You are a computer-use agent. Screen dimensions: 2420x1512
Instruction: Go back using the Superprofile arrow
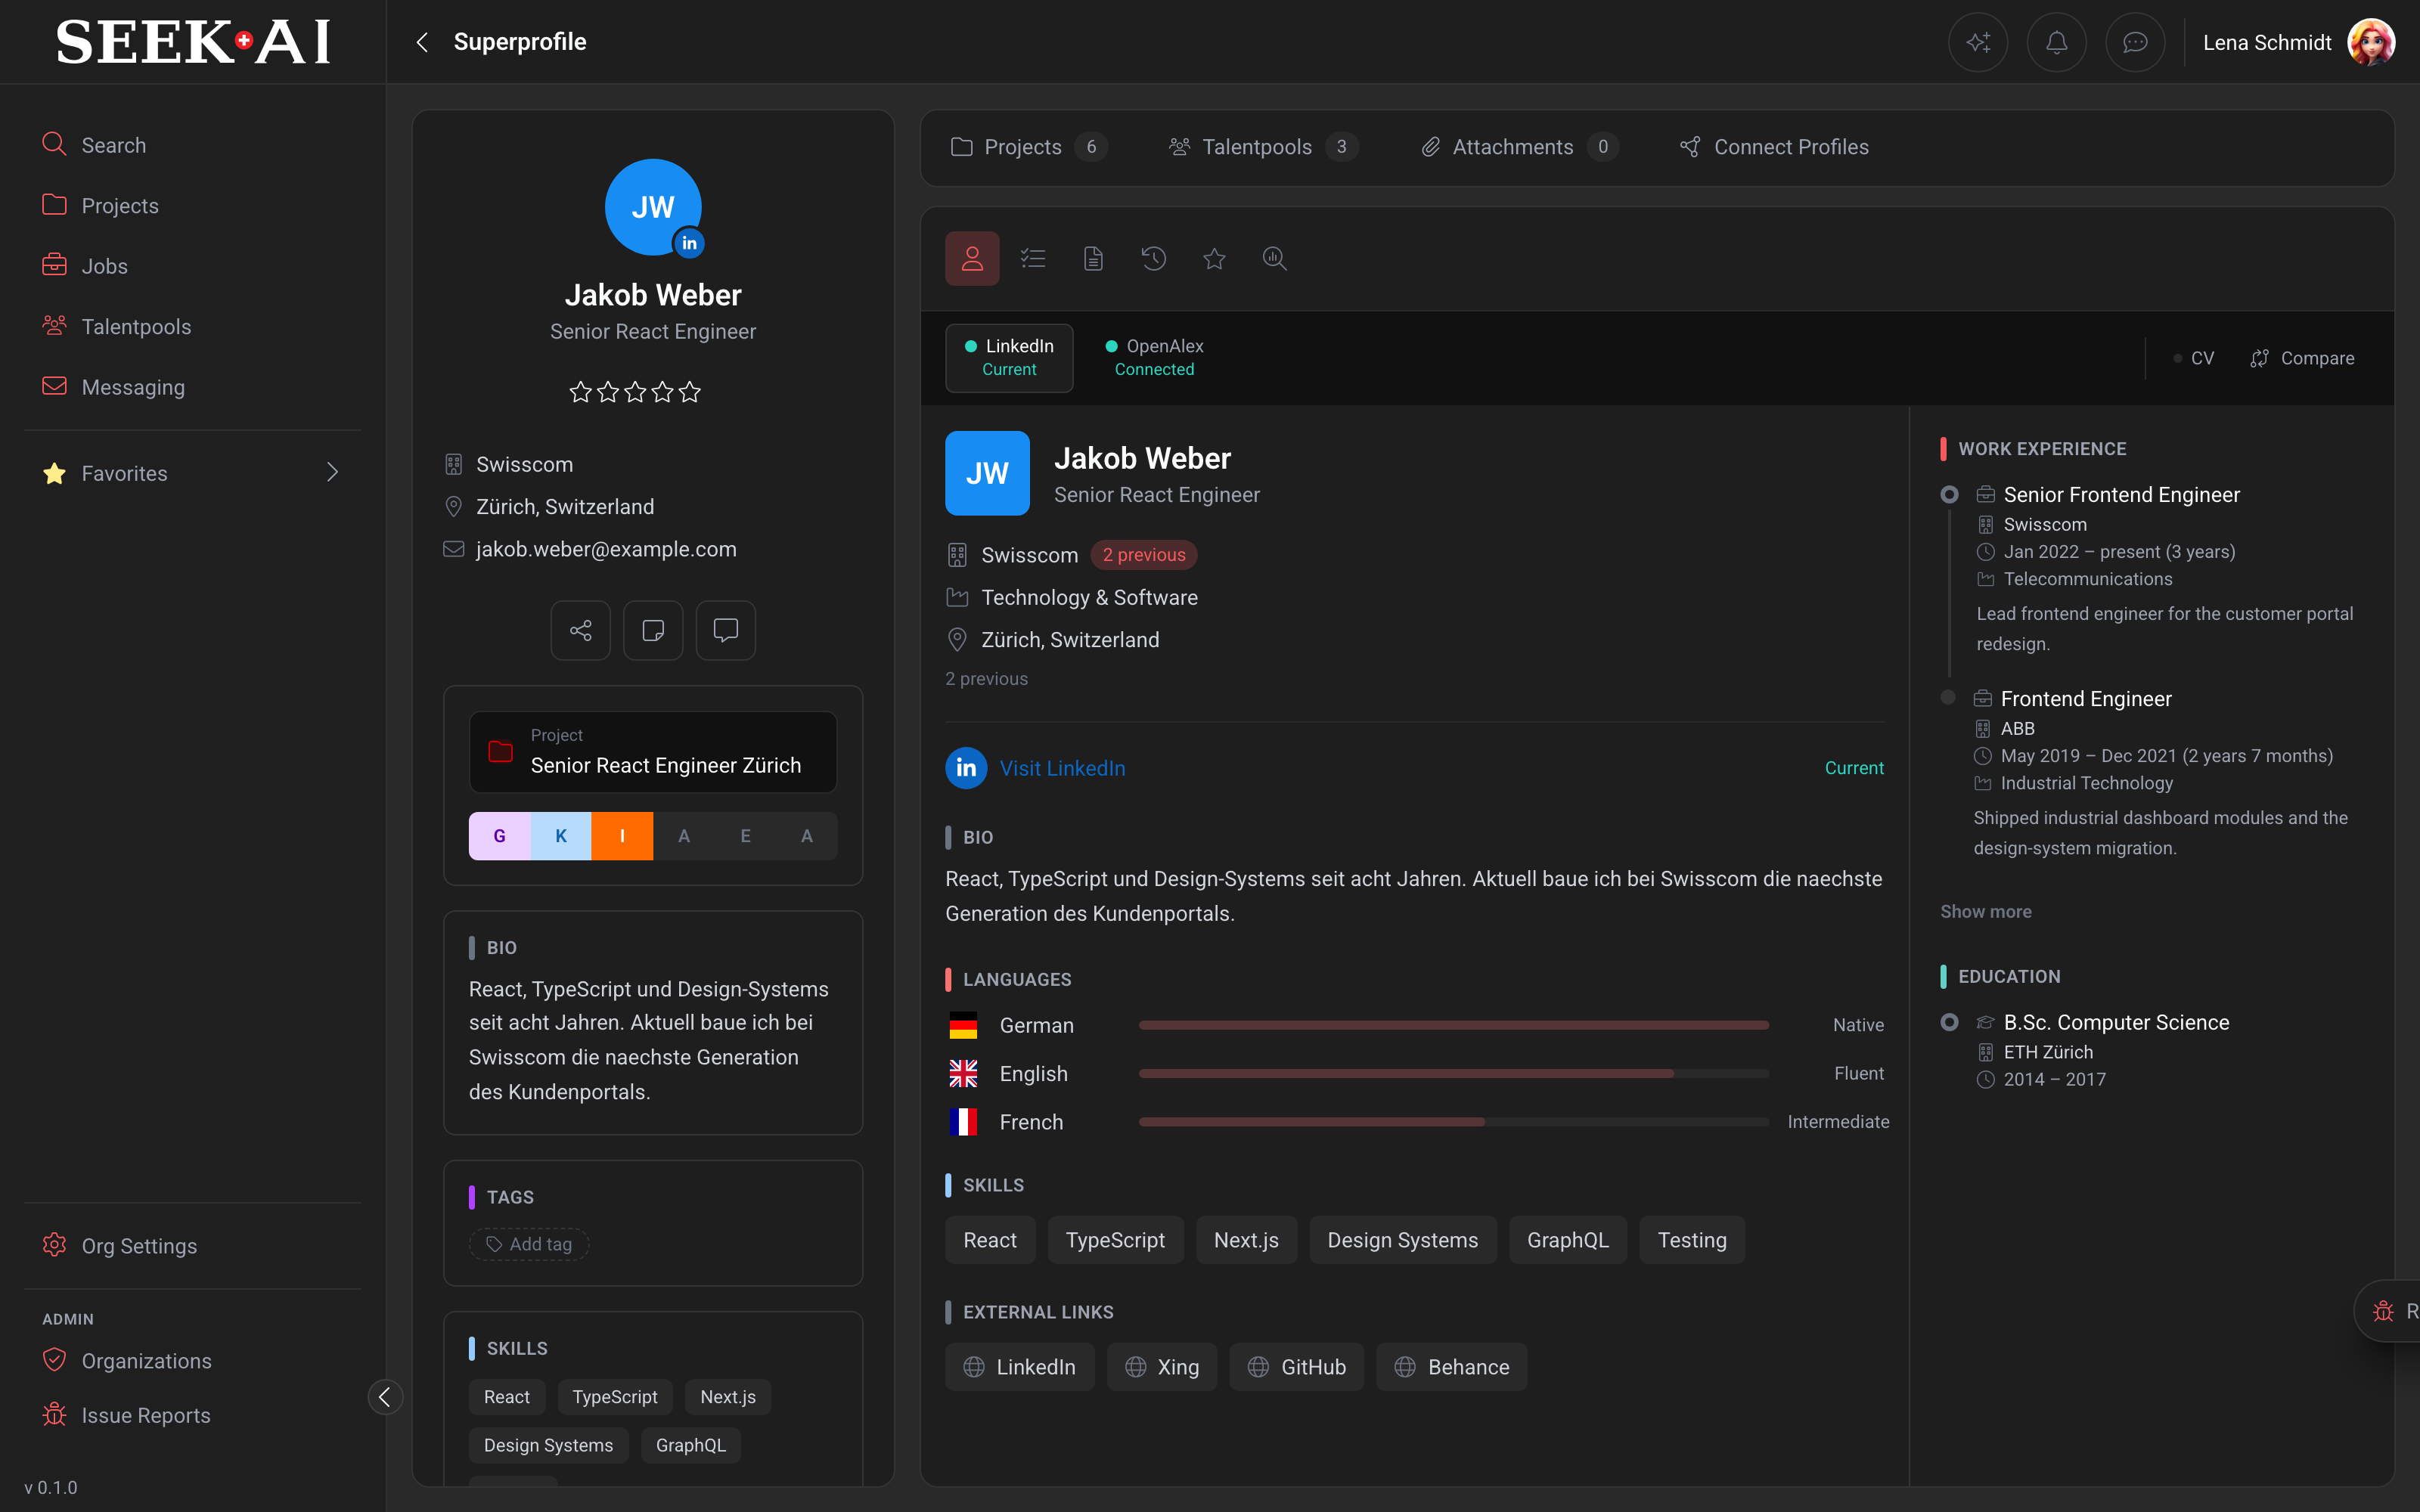point(423,42)
